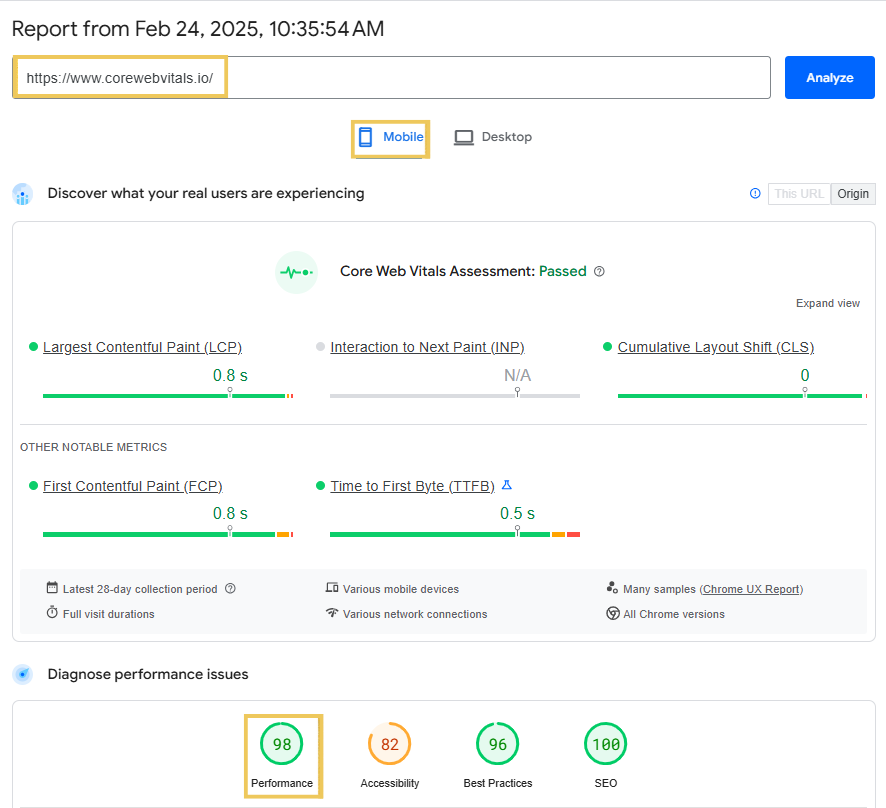Screen dimensions: 886x808
Task: Click the mobile phone icon
Action: [x=366, y=137]
